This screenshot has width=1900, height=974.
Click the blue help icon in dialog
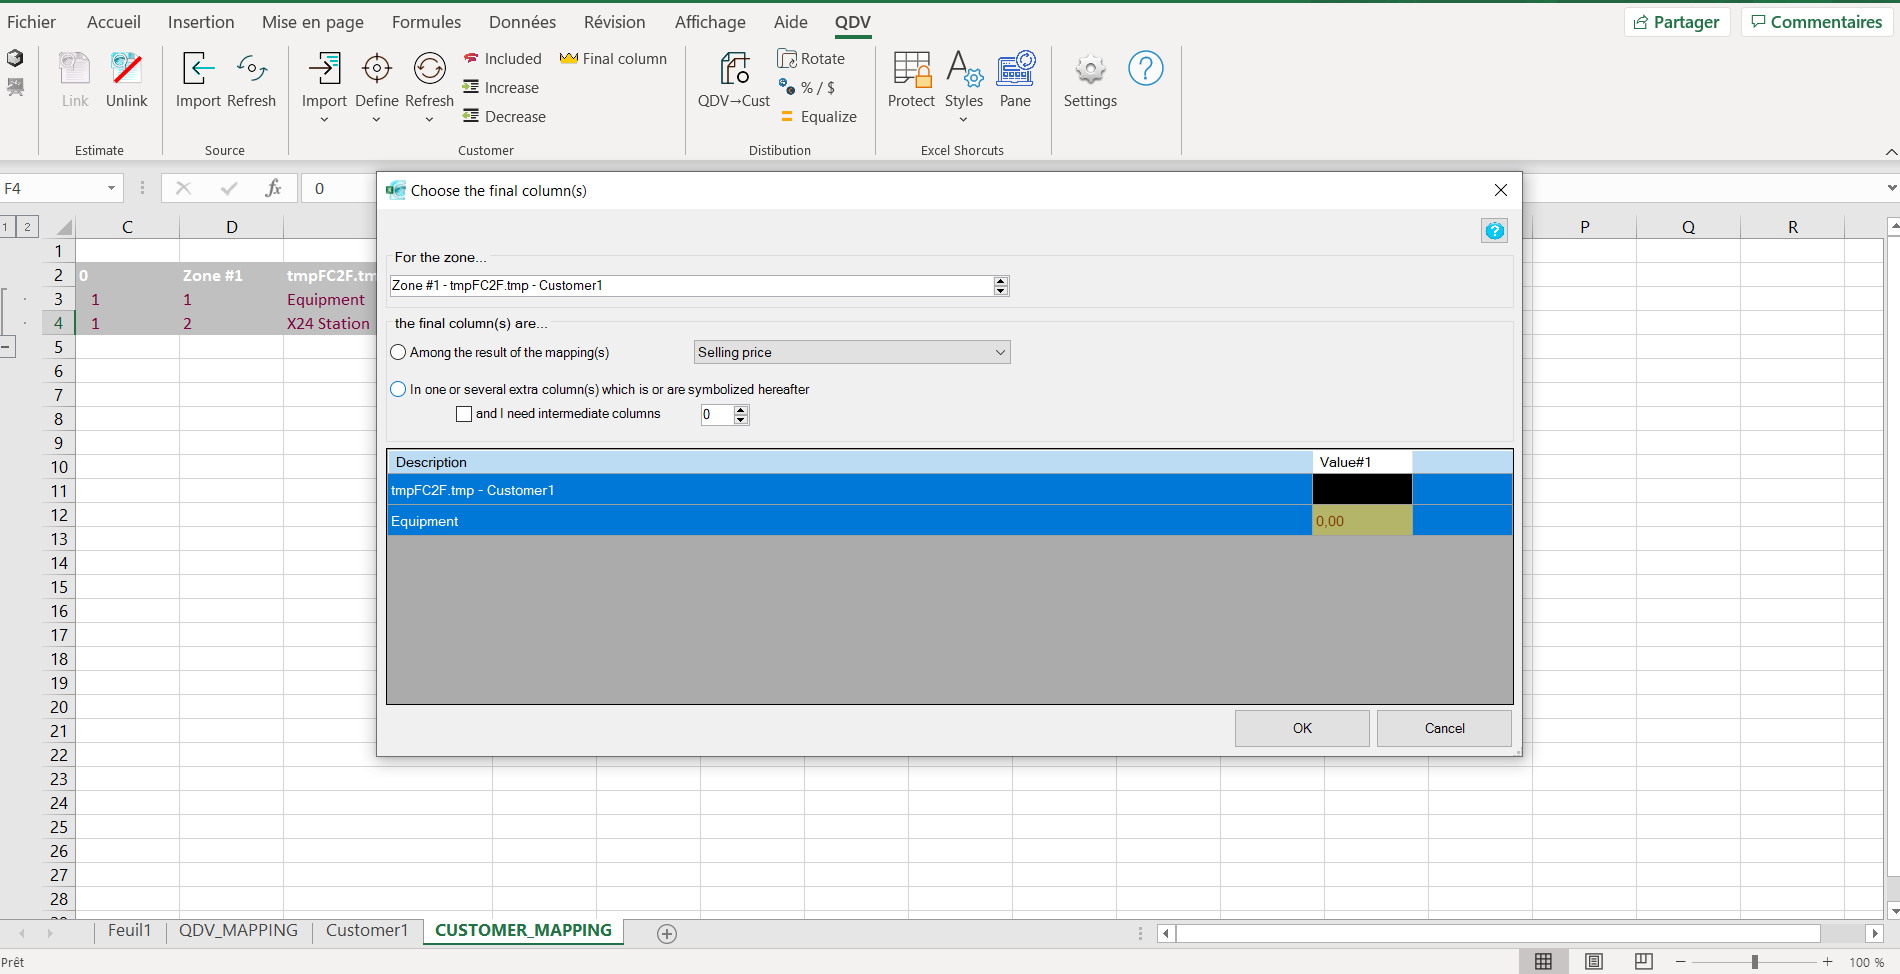tap(1494, 231)
